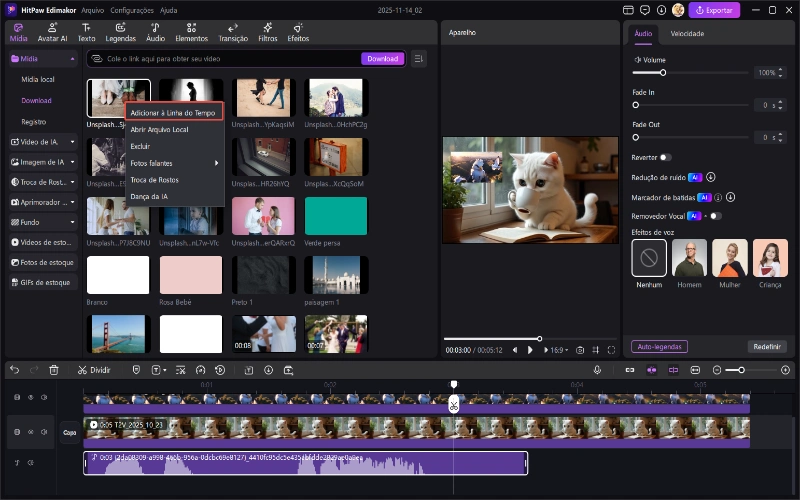
Task: Click the undo arrow in timeline toolbar
Action: pyautogui.click(x=14, y=370)
